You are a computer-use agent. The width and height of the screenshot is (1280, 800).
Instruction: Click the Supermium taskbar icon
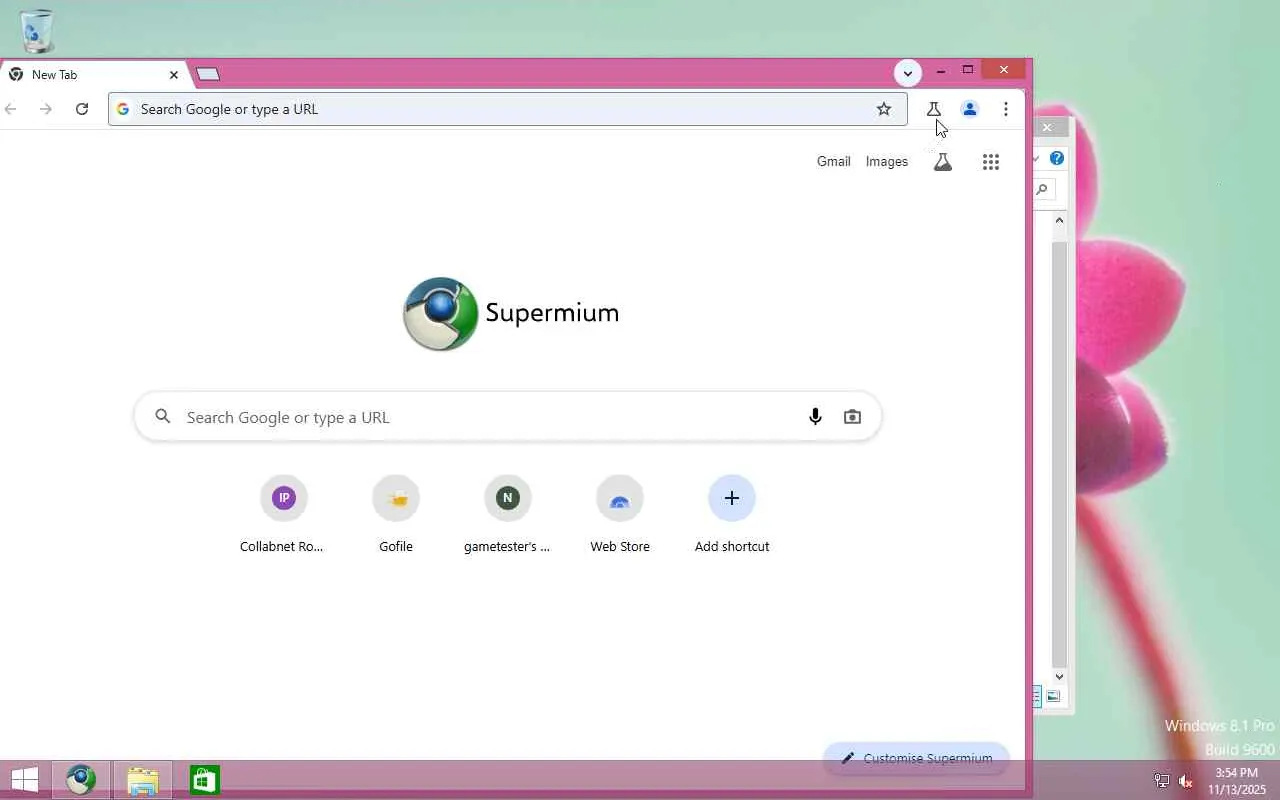[81, 779]
